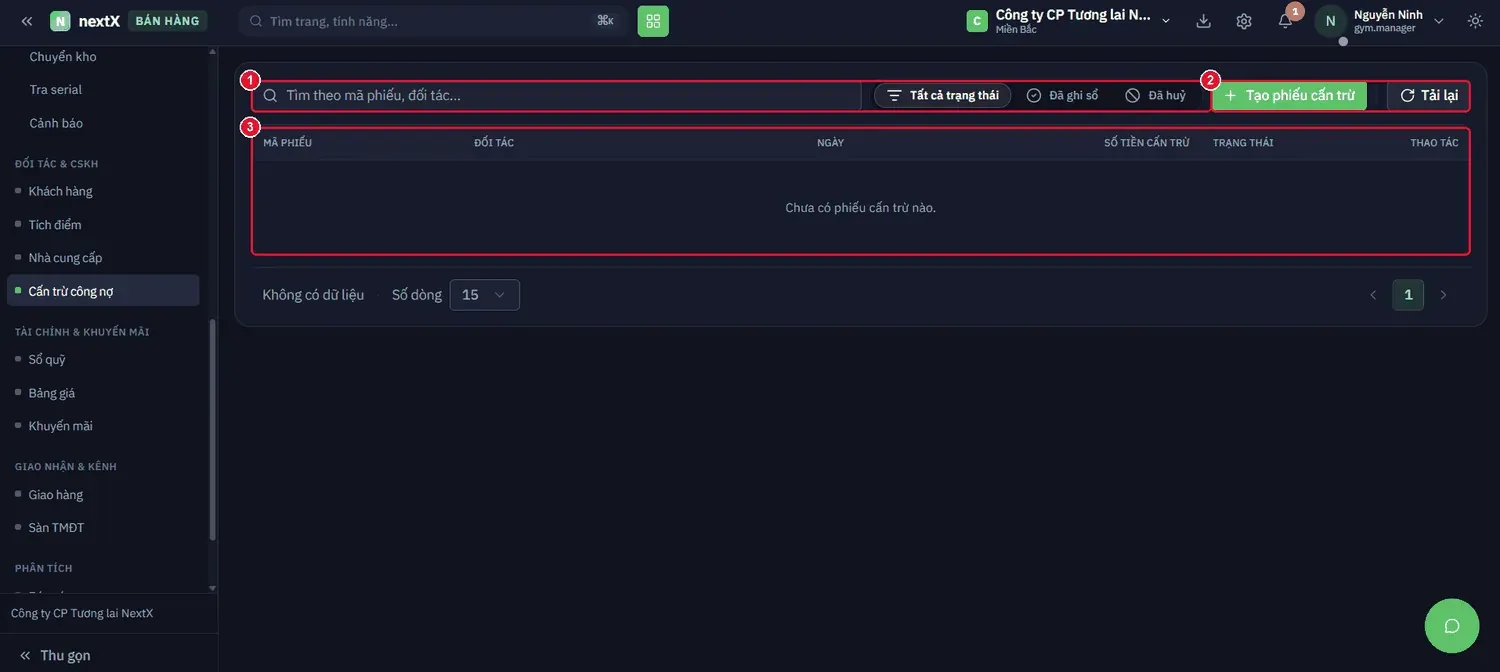The width and height of the screenshot is (1500, 672).
Task: Open Khuyến mãi menu item
Action: click(x=60, y=426)
